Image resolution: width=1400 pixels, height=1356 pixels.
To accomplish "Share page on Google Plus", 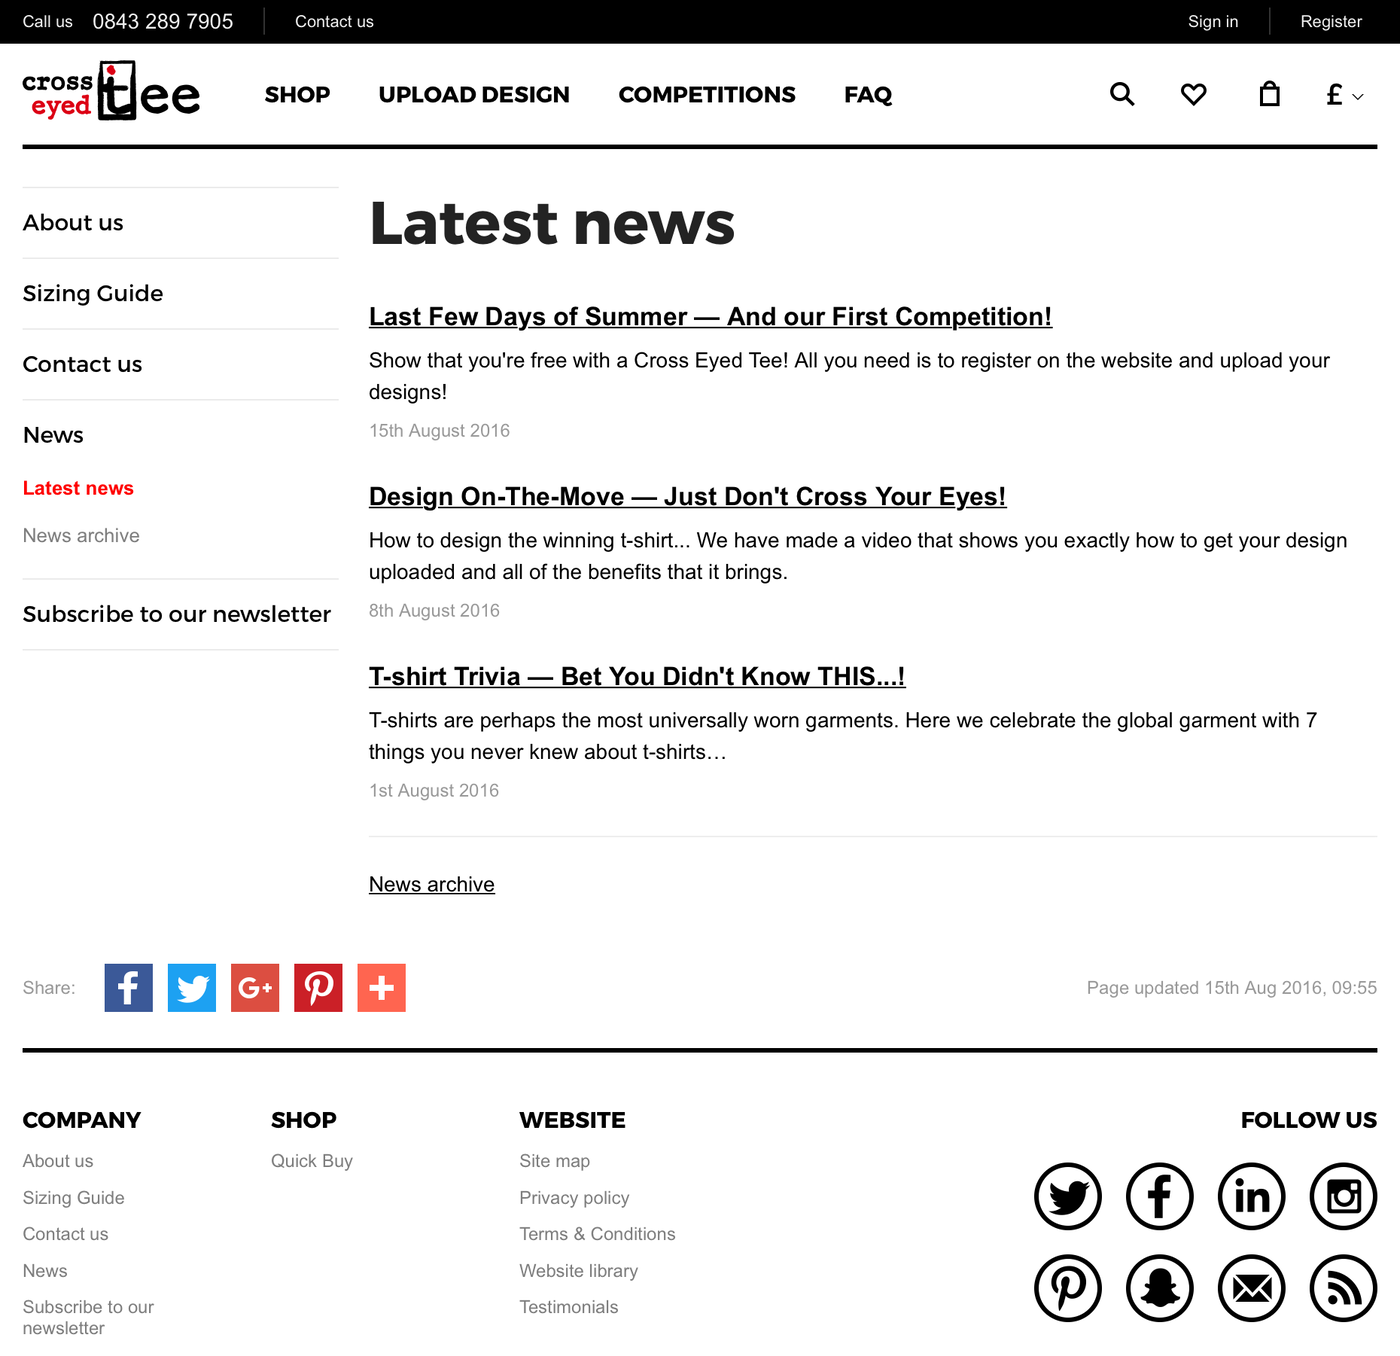I will [x=255, y=988].
